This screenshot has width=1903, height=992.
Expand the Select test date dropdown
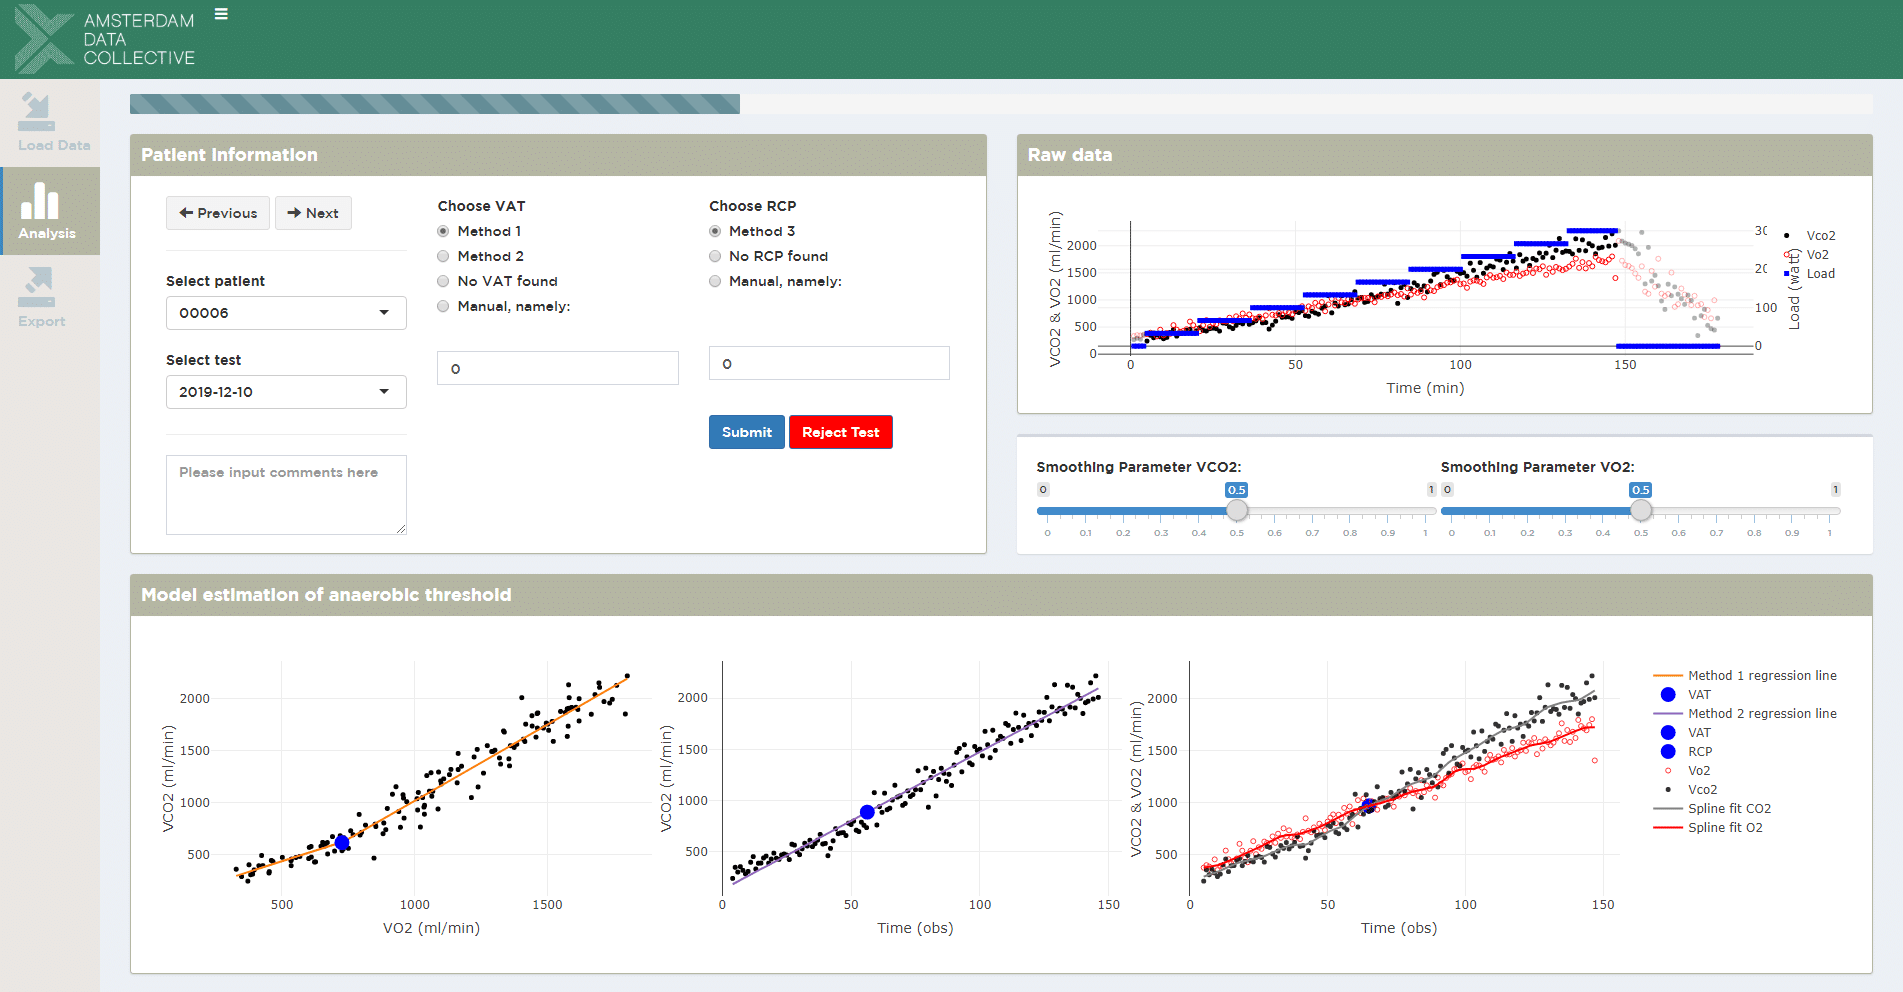point(286,392)
